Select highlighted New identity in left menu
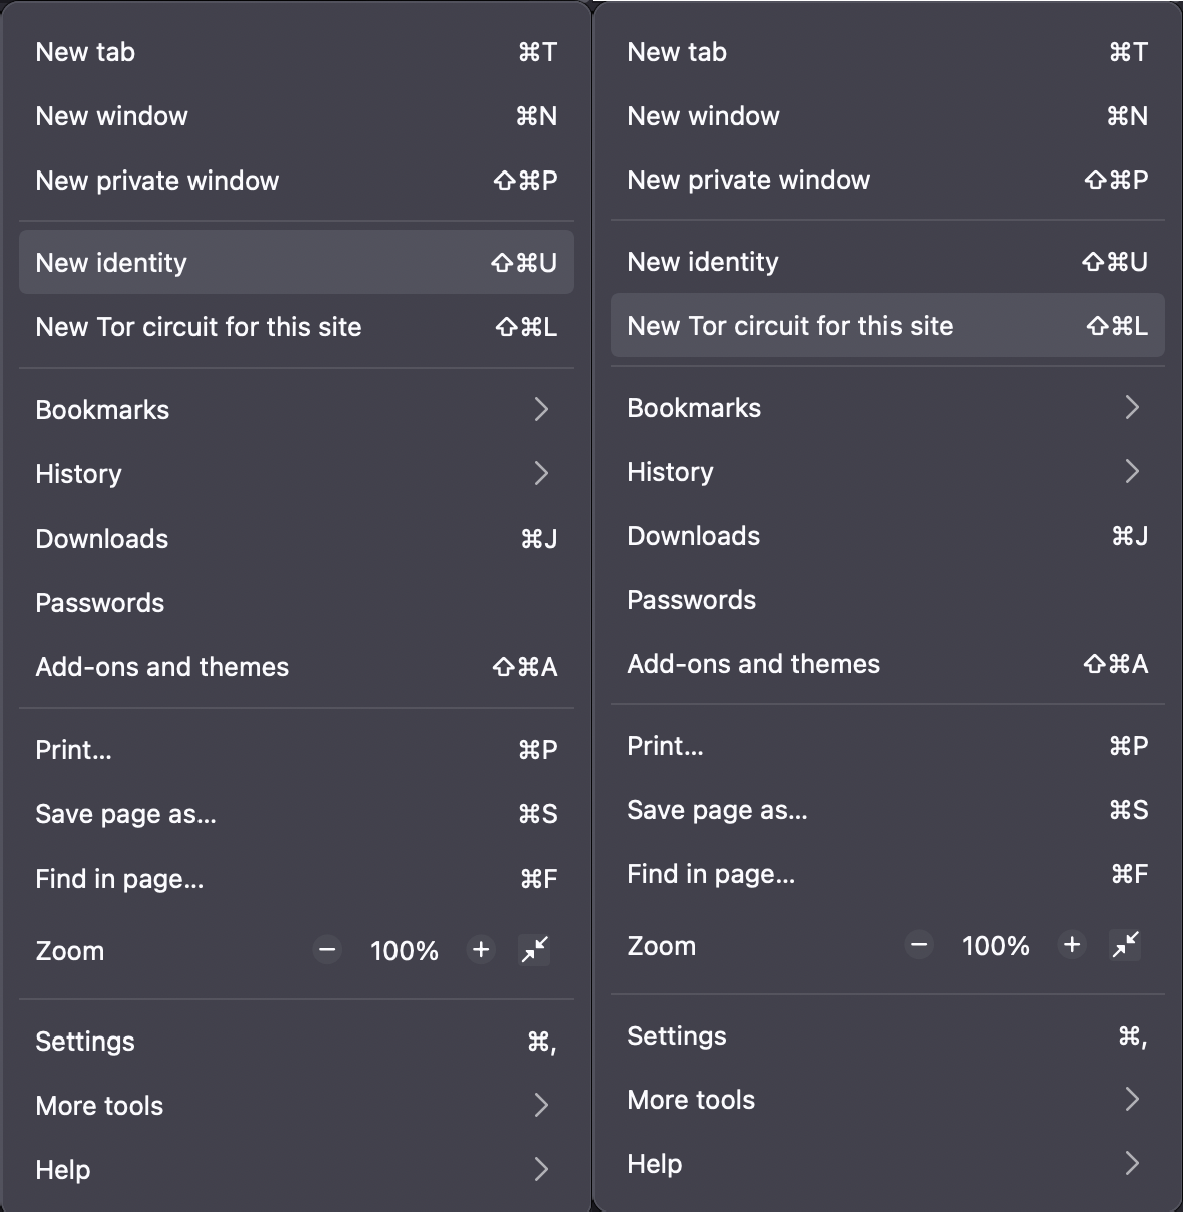Viewport: 1183px width, 1212px height. click(296, 263)
